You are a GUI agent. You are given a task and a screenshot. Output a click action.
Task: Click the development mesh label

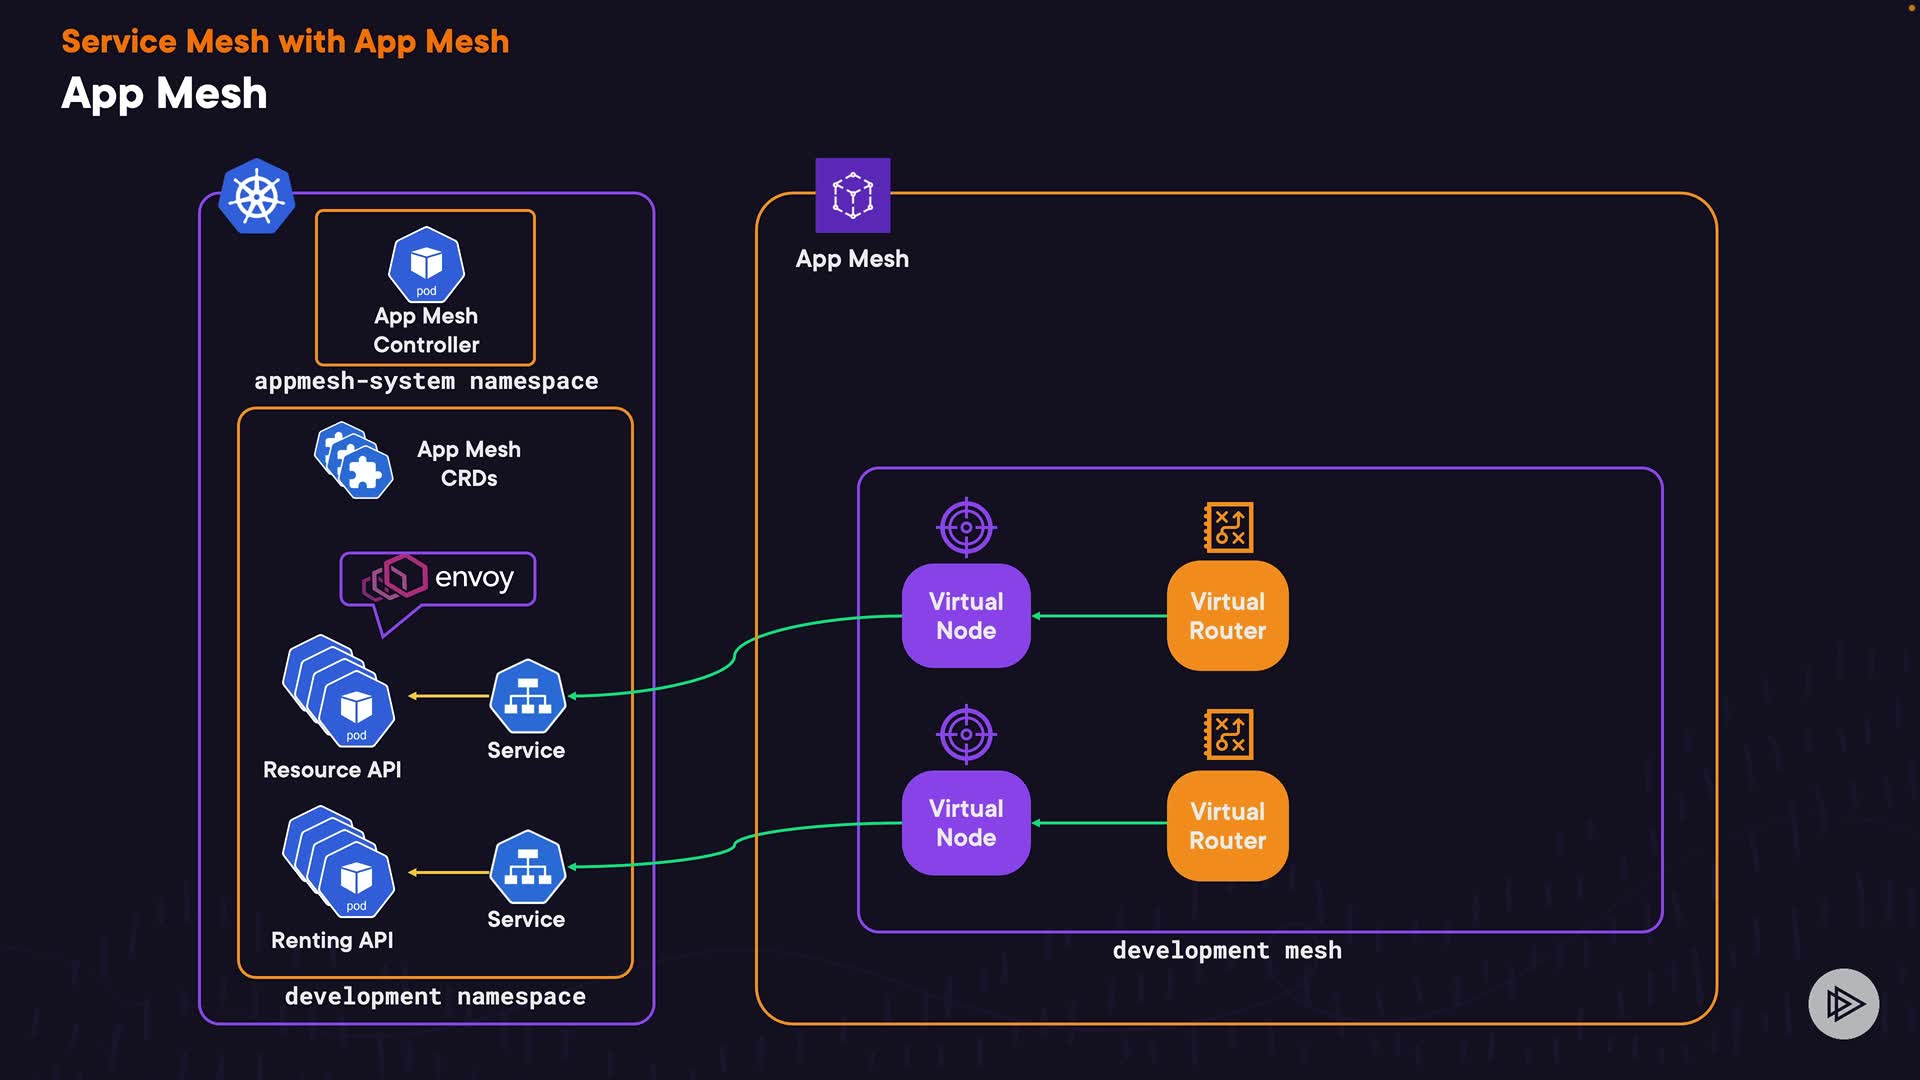point(1227,951)
